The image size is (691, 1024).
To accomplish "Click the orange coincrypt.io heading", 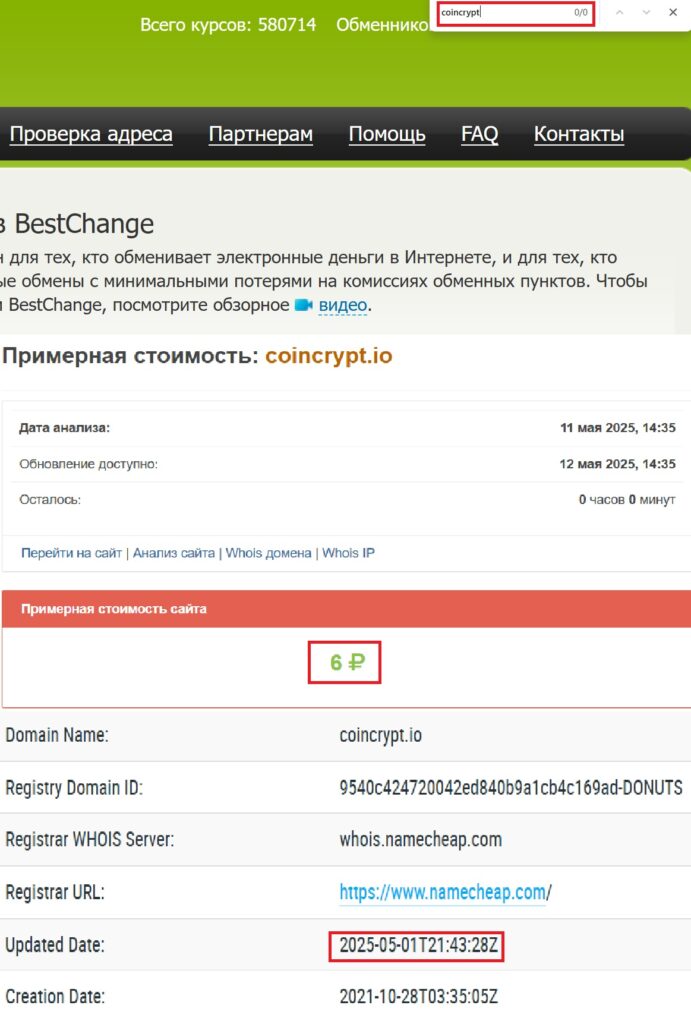I will [x=329, y=356].
